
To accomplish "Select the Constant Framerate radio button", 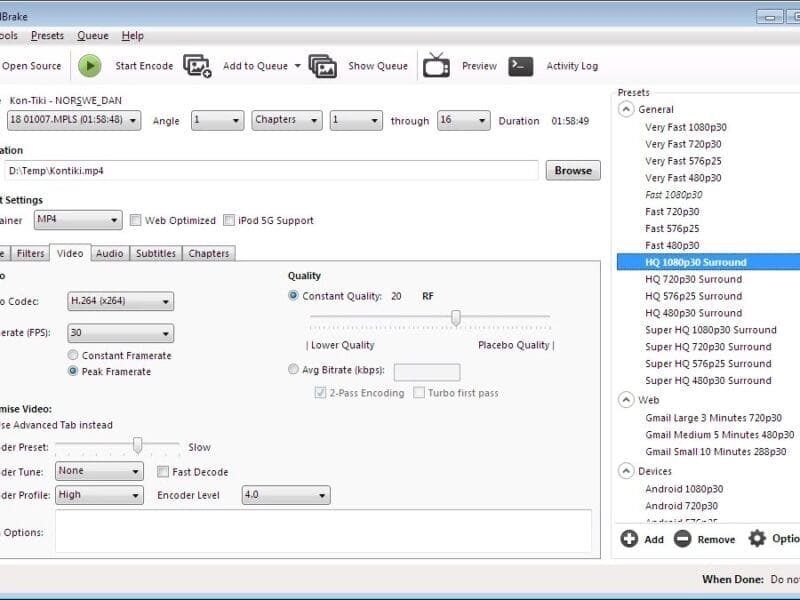I will point(73,355).
